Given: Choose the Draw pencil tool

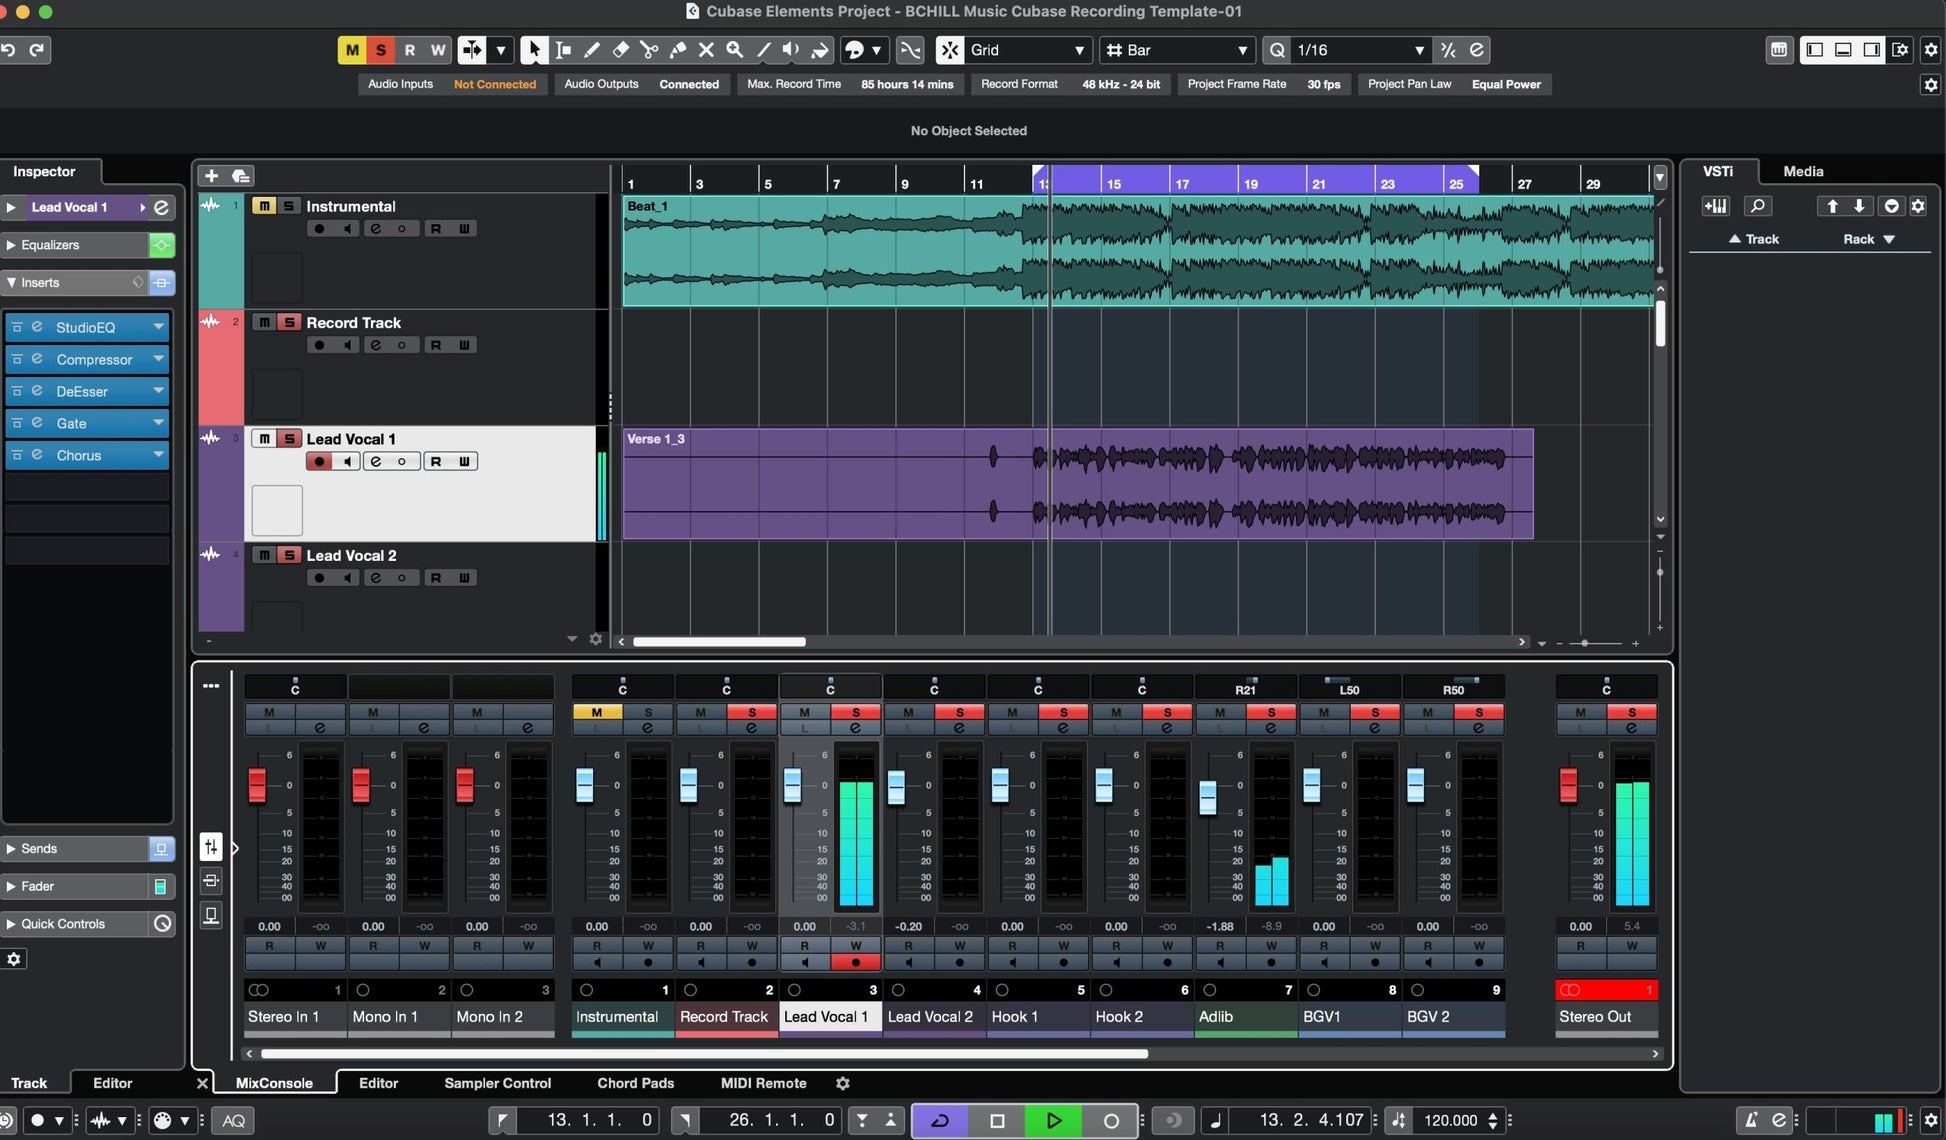Looking at the screenshot, I should click(x=592, y=50).
